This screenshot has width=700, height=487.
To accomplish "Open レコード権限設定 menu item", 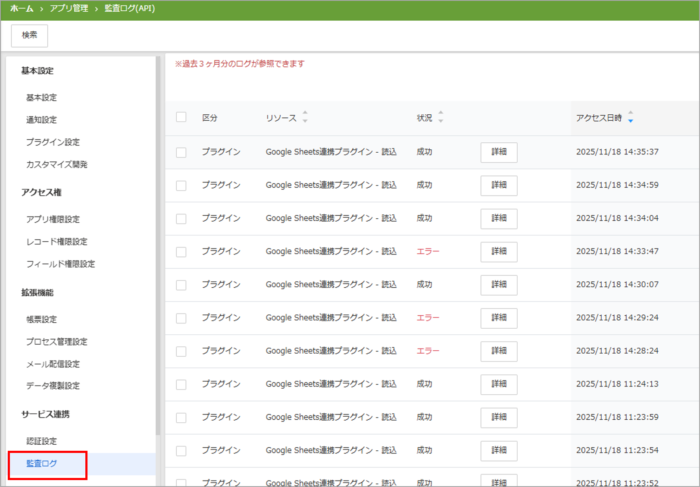I will pyautogui.click(x=57, y=242).
